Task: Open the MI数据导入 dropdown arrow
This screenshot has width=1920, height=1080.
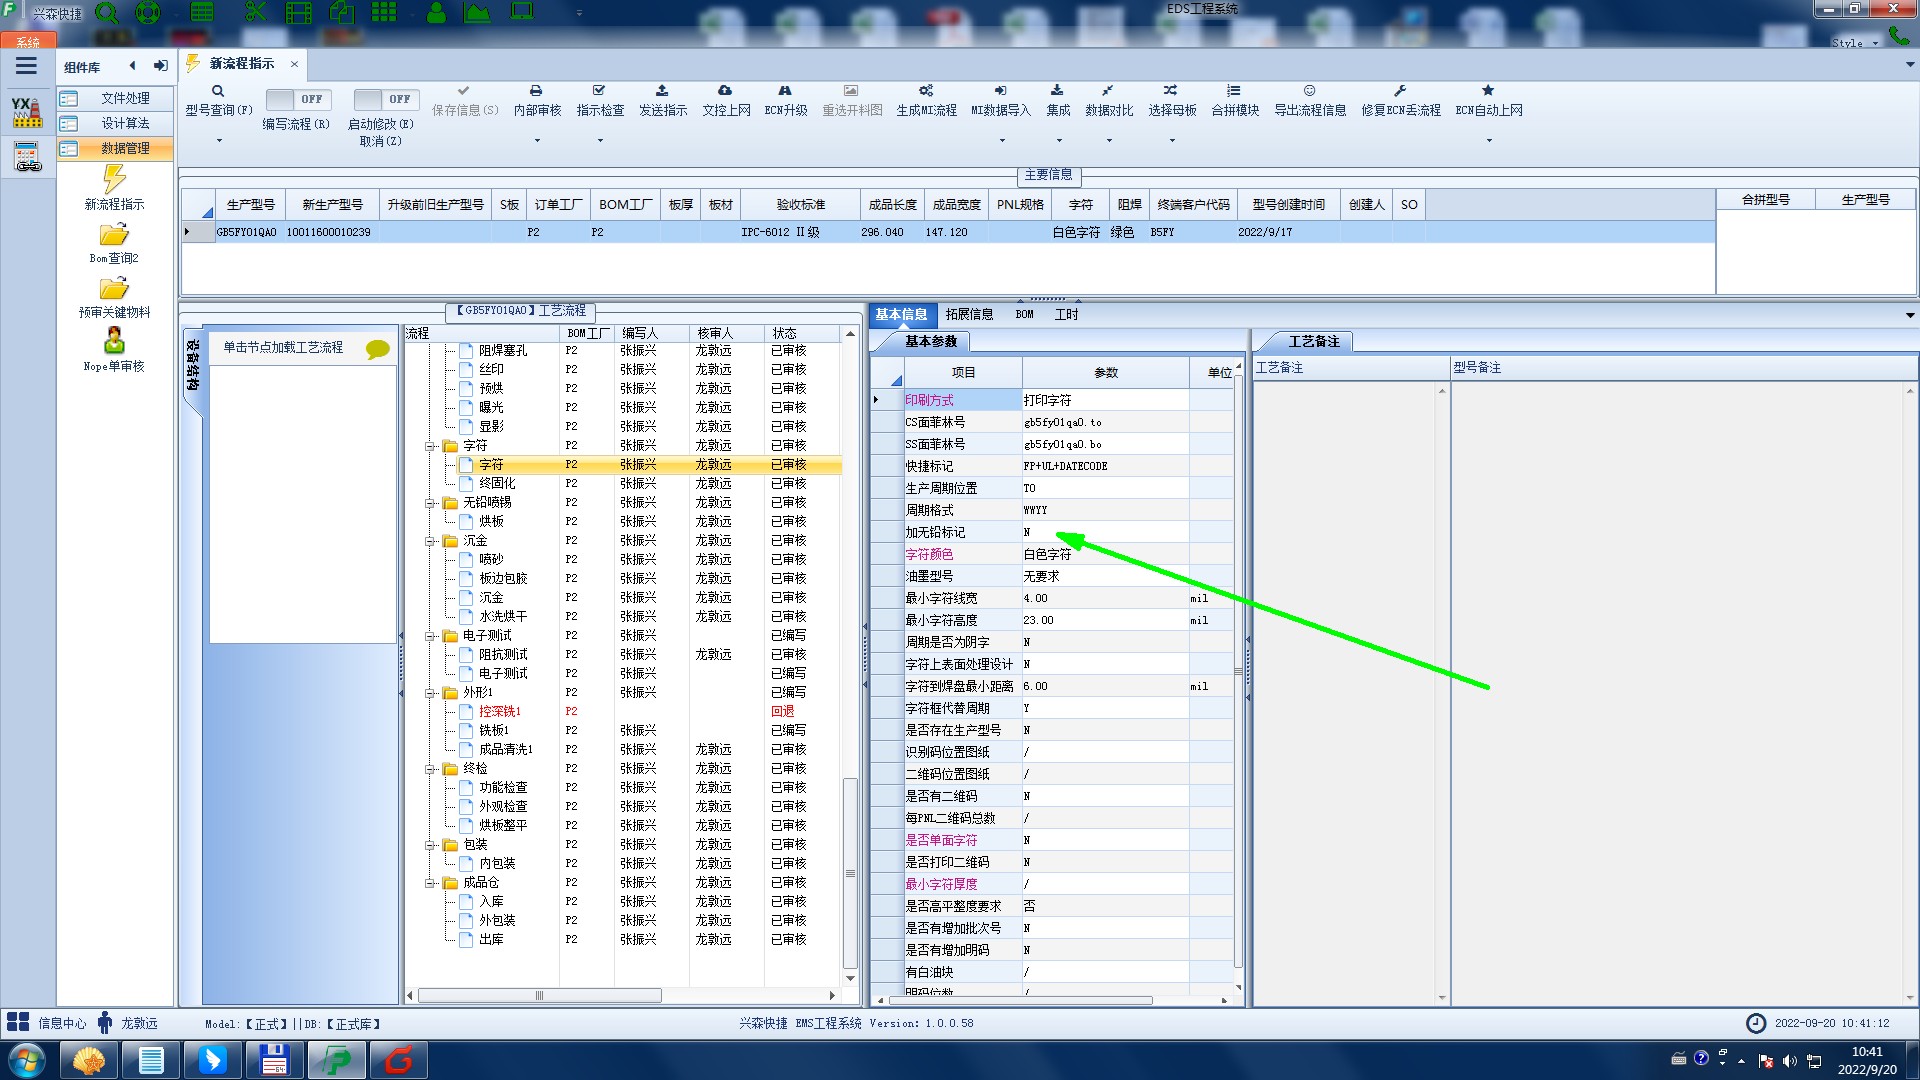Action: (1001, 141)
